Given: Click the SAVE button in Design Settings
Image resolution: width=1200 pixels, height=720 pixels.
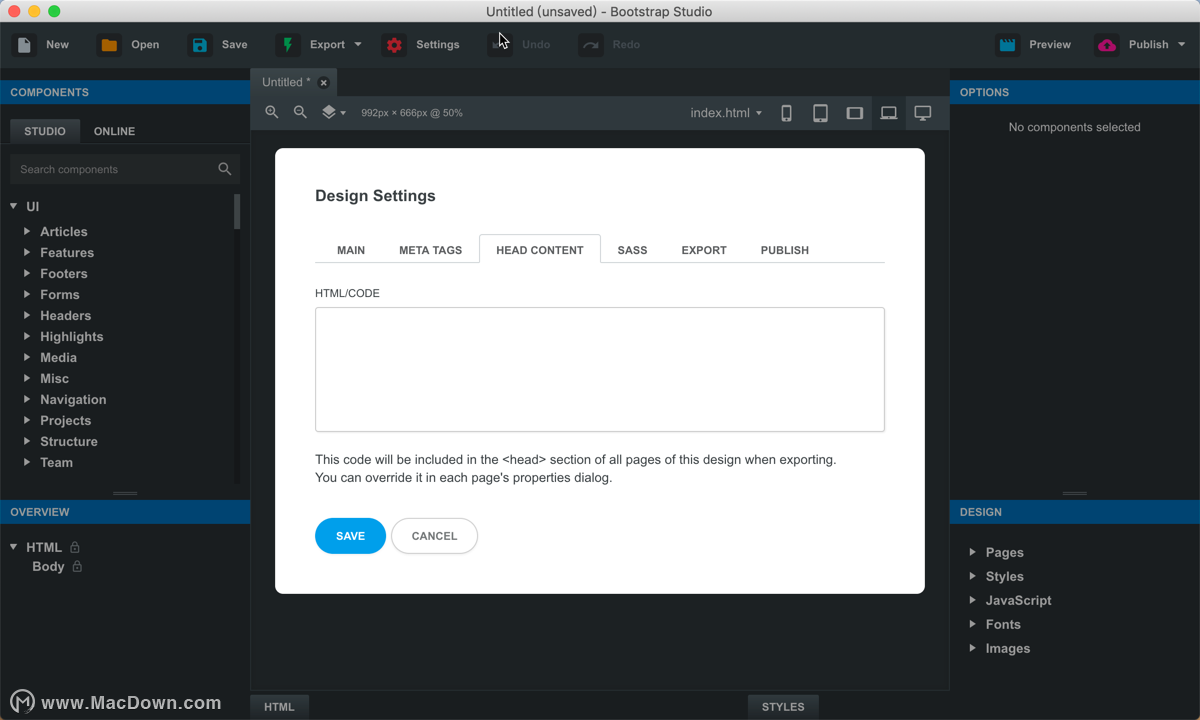Looking at the screenshot, I should (x=350, y=535).
